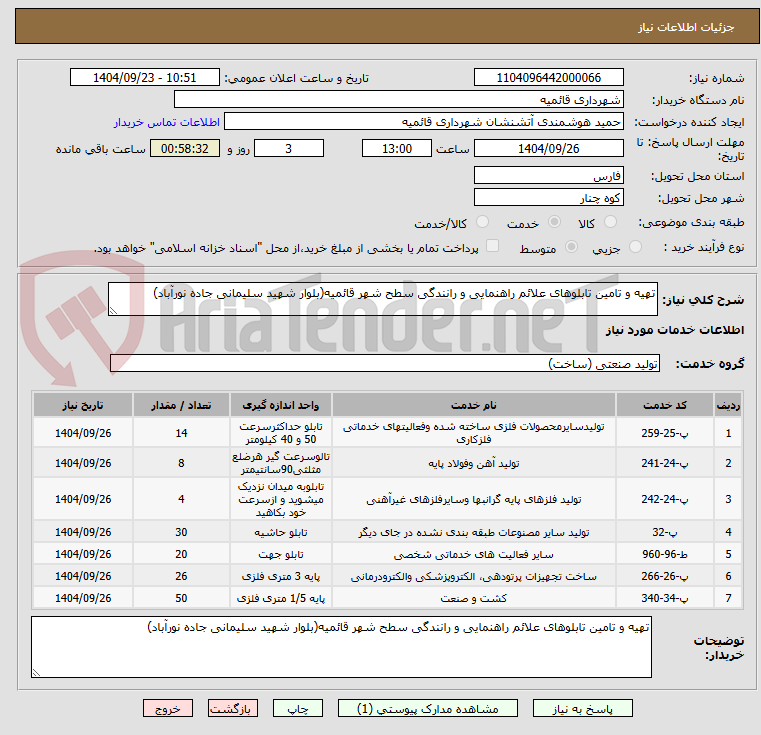Click service code پ-25-259
This screenshot has width=761, height=735.
click(664, 433)
